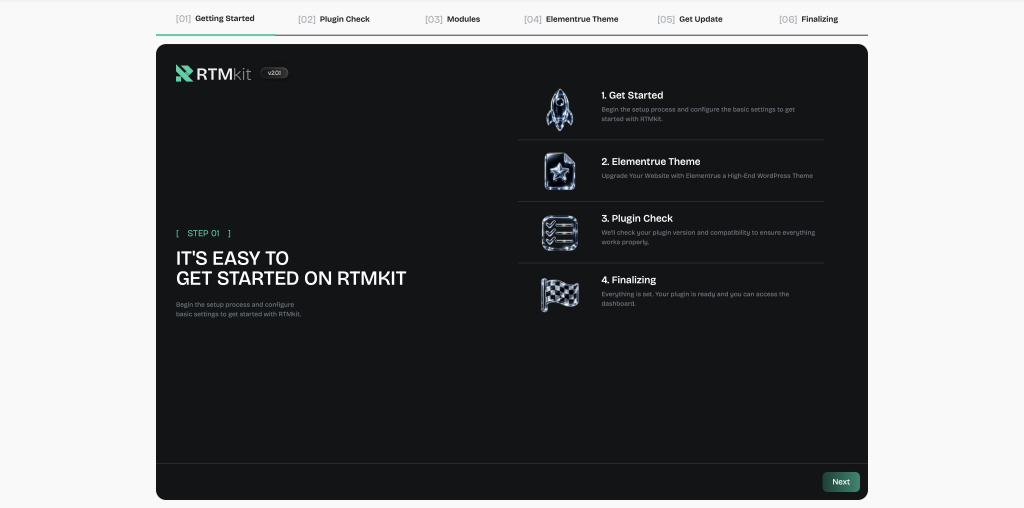Image resolution: width=1024 pixels, height=508 pixels.
Task: Click the rocket icon for Get Started
Action: point(559,109)
